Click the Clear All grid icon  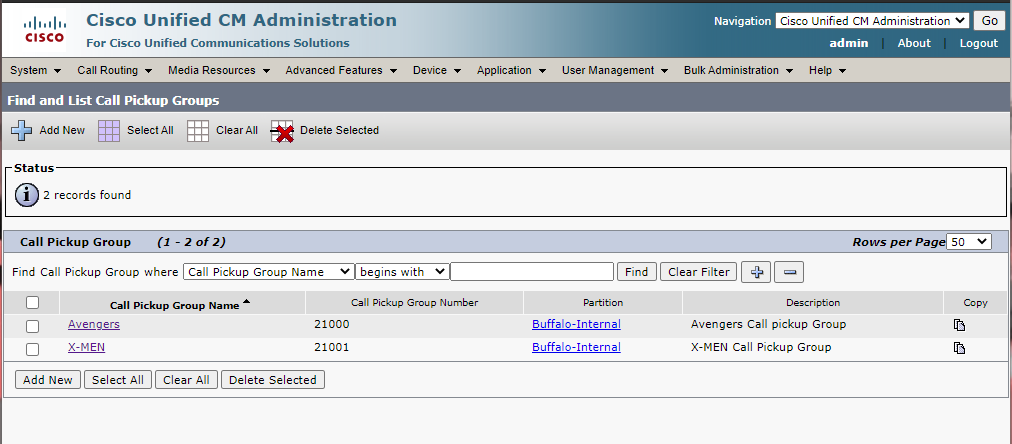click(x=198, y=130)
